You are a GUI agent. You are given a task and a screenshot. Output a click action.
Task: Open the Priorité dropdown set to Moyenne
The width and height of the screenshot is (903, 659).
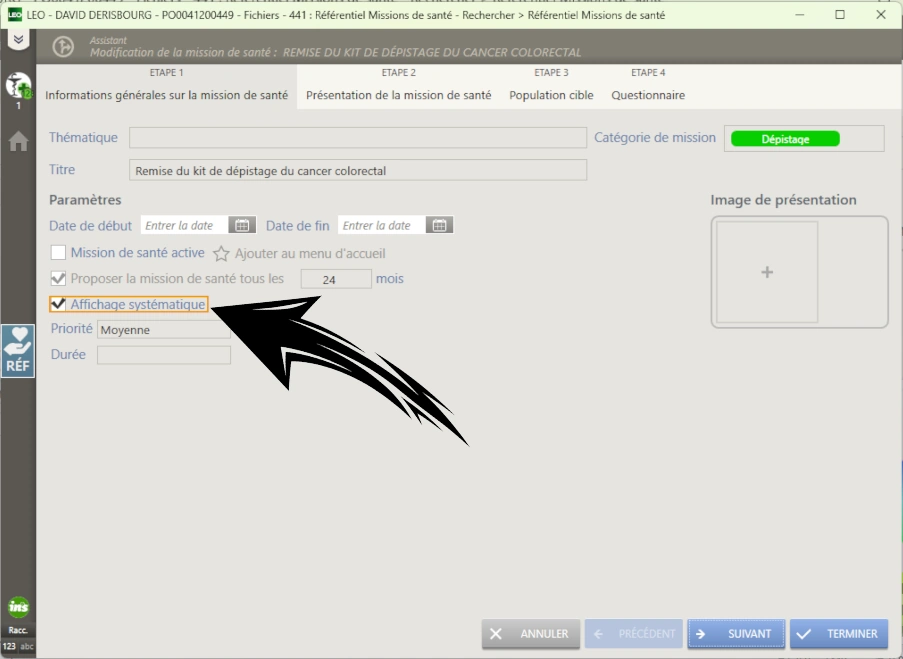coord(164,330)
